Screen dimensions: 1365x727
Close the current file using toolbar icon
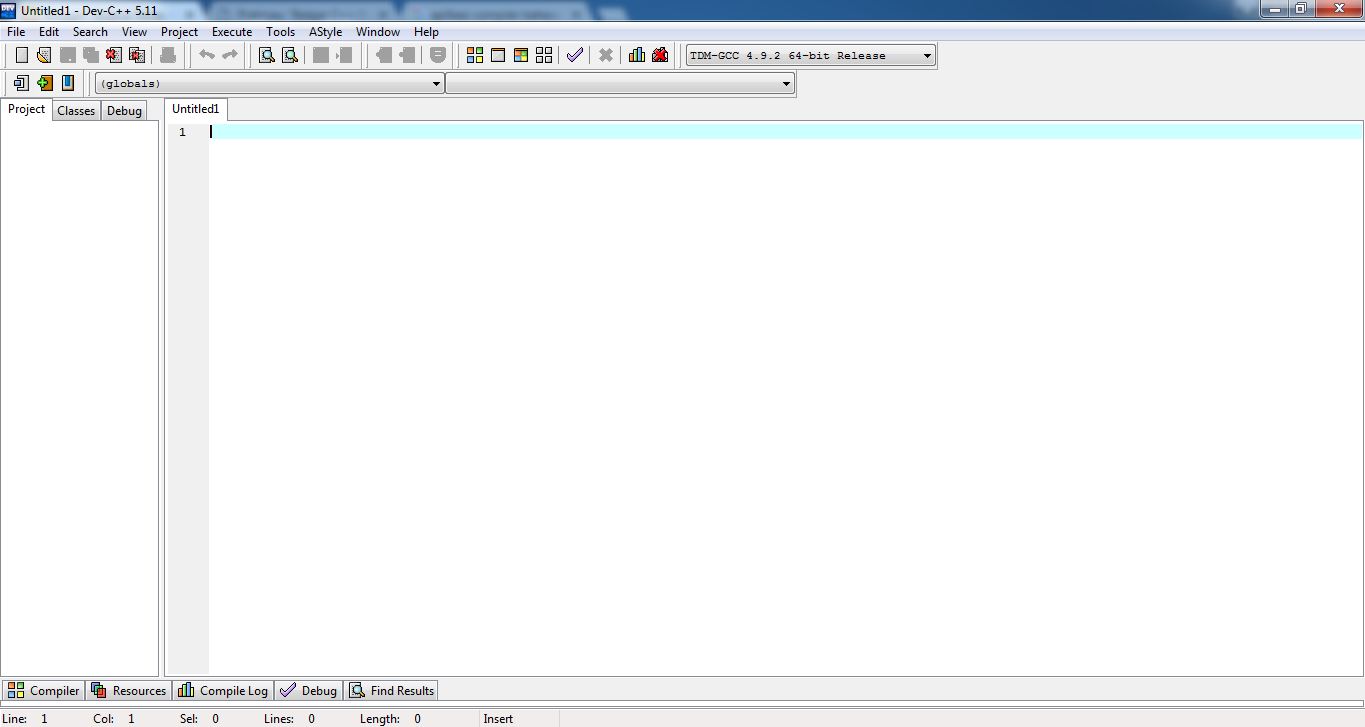point(114,55)
